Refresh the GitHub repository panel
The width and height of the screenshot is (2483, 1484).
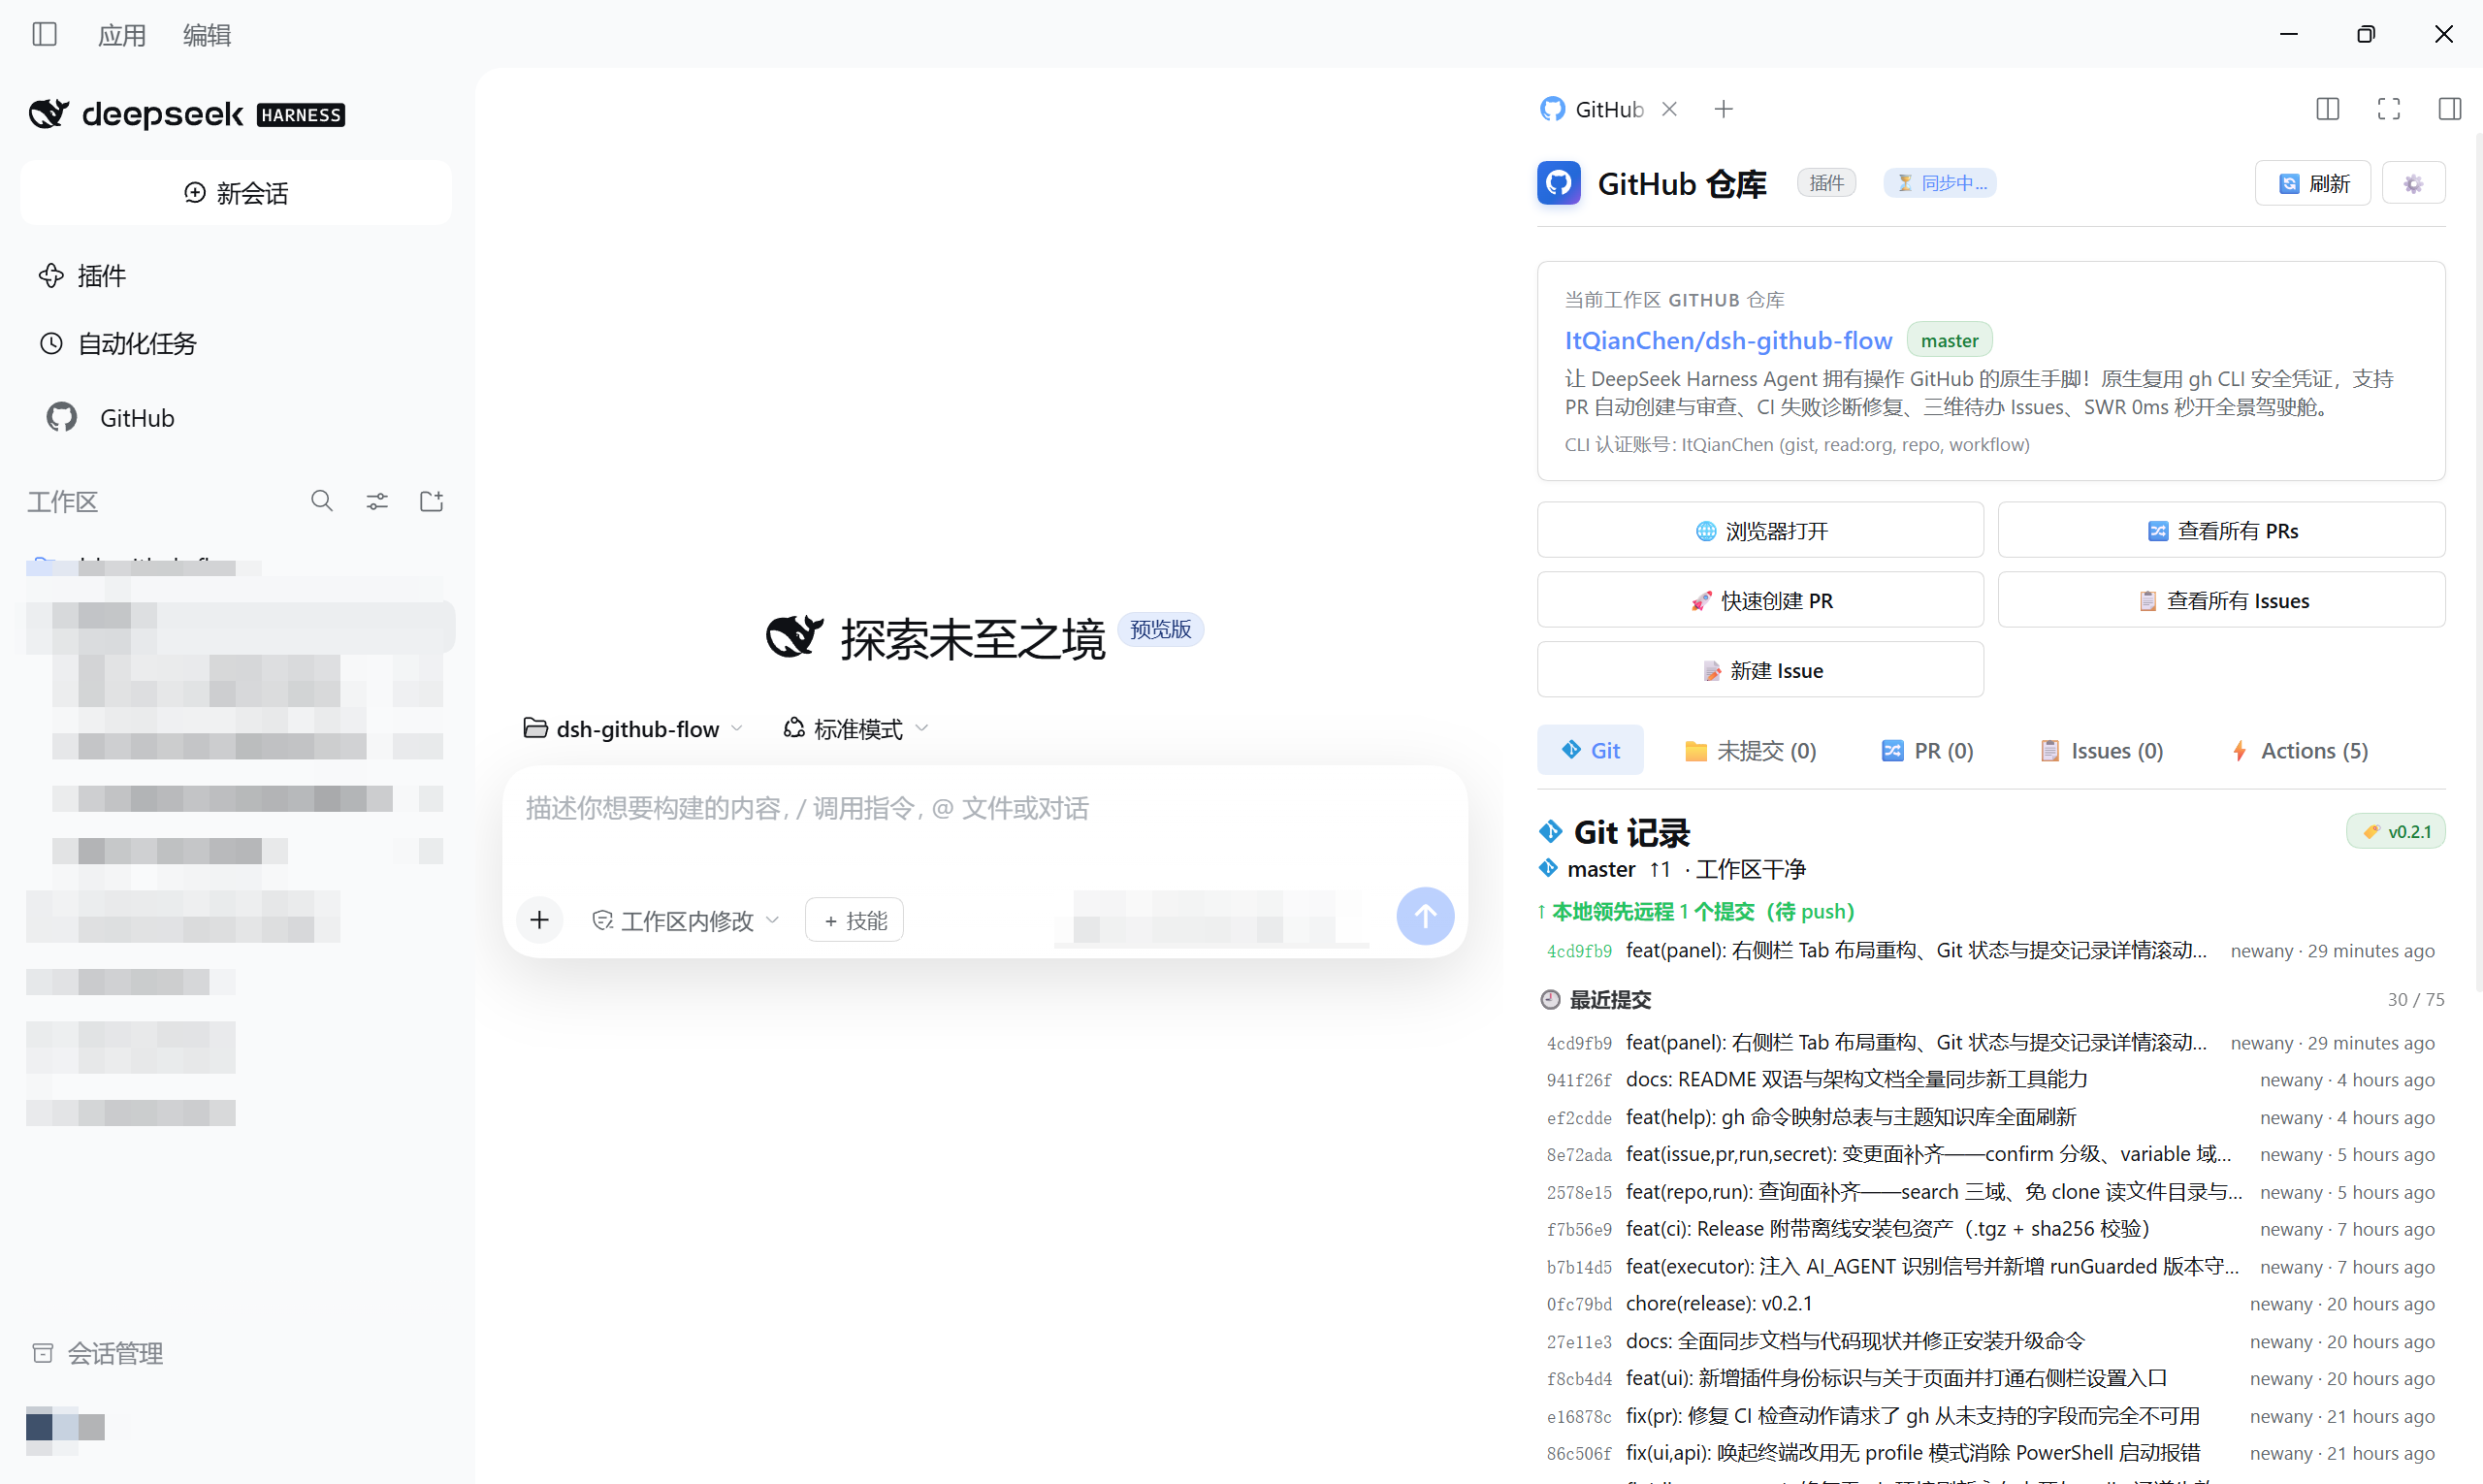coord(2312,183)
